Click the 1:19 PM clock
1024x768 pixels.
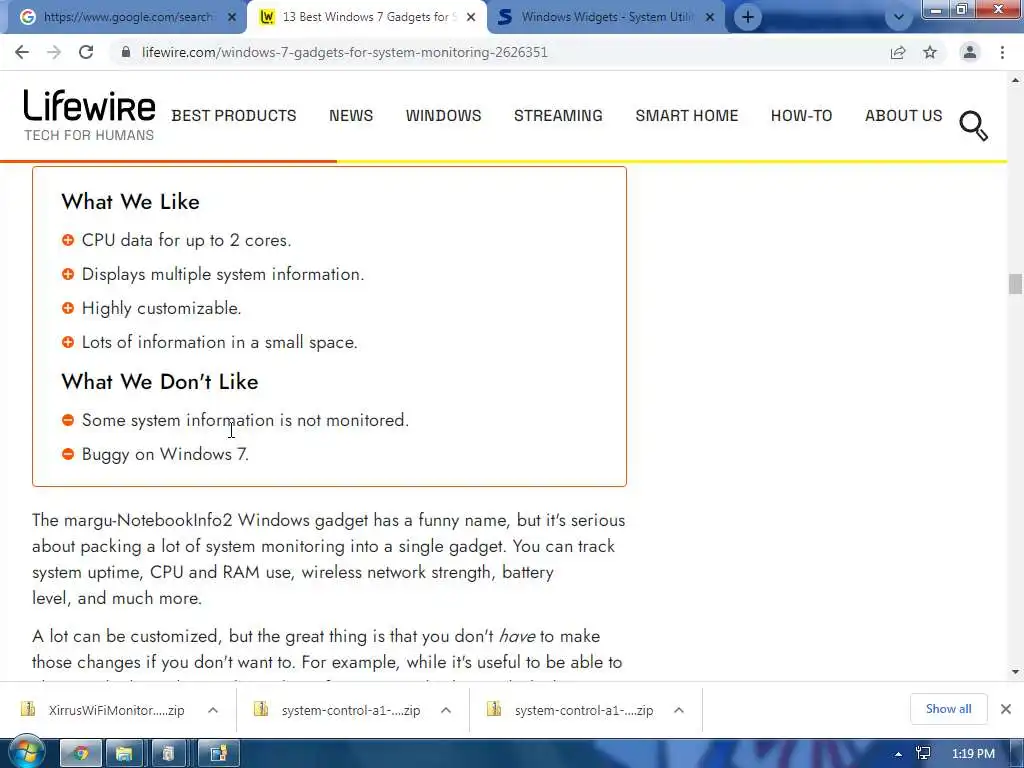tap(973, 754)
